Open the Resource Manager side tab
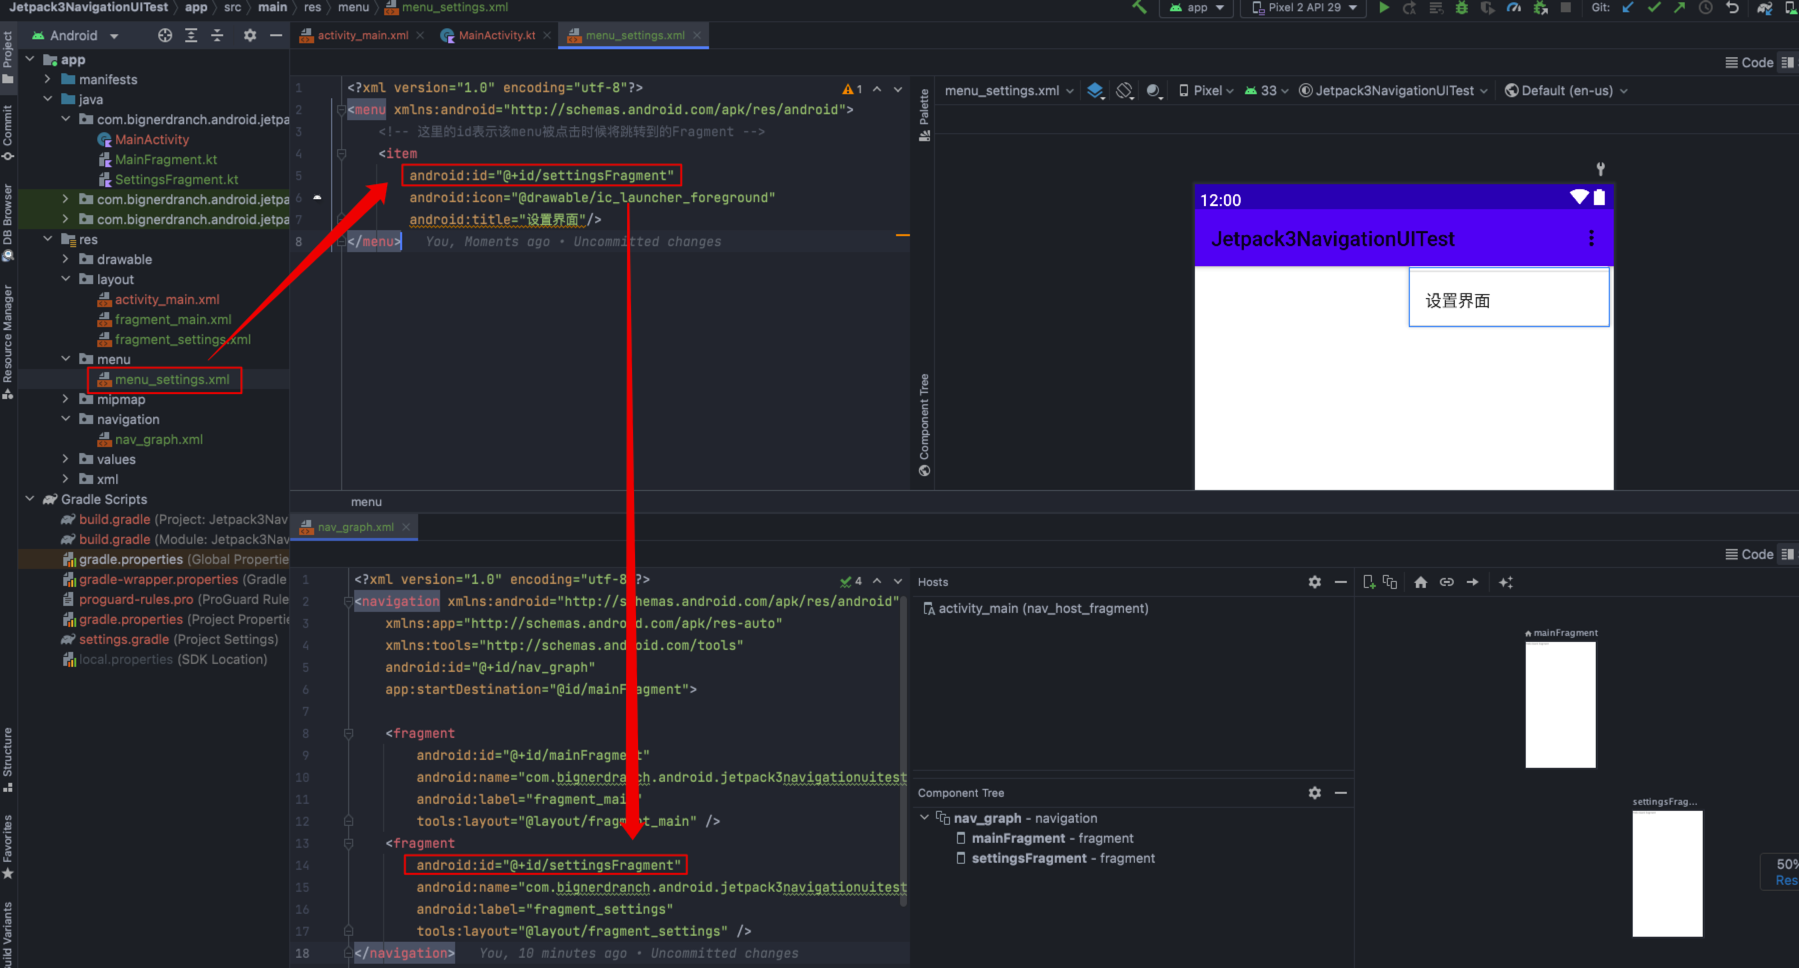 point(8,340)
